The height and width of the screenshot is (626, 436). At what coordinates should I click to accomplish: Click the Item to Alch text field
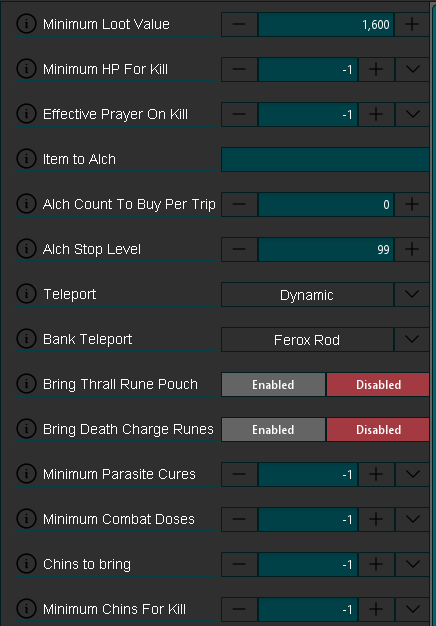(x=325, y=159)
